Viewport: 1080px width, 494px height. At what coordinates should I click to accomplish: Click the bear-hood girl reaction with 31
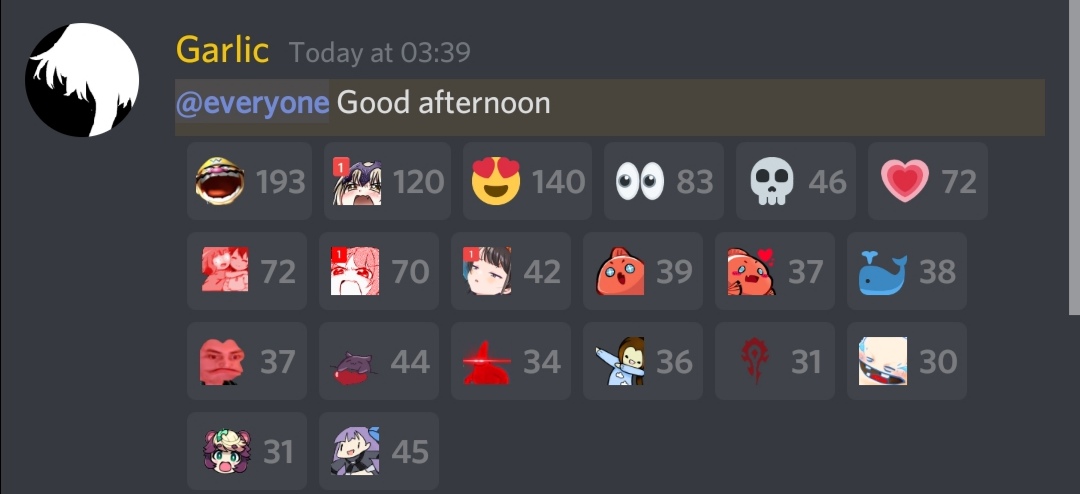pos(247,451)
